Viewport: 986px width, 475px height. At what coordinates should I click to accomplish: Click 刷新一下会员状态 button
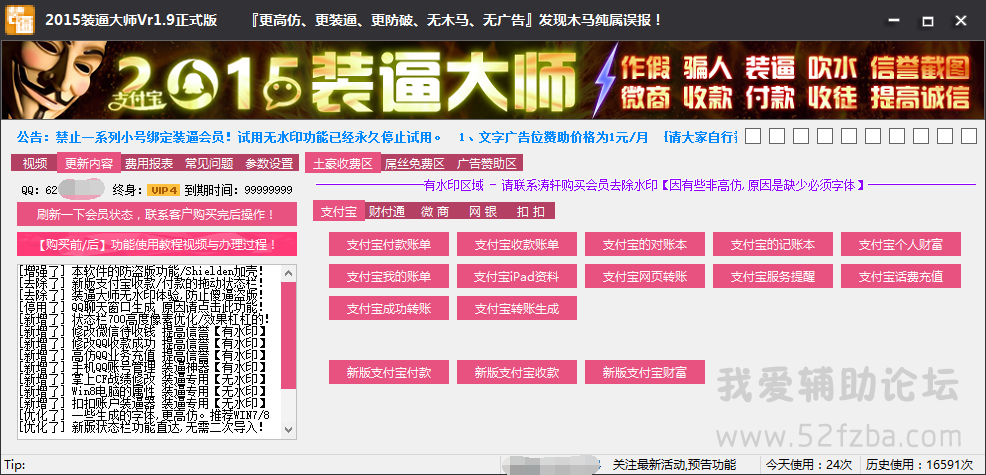tap(157, 214)
